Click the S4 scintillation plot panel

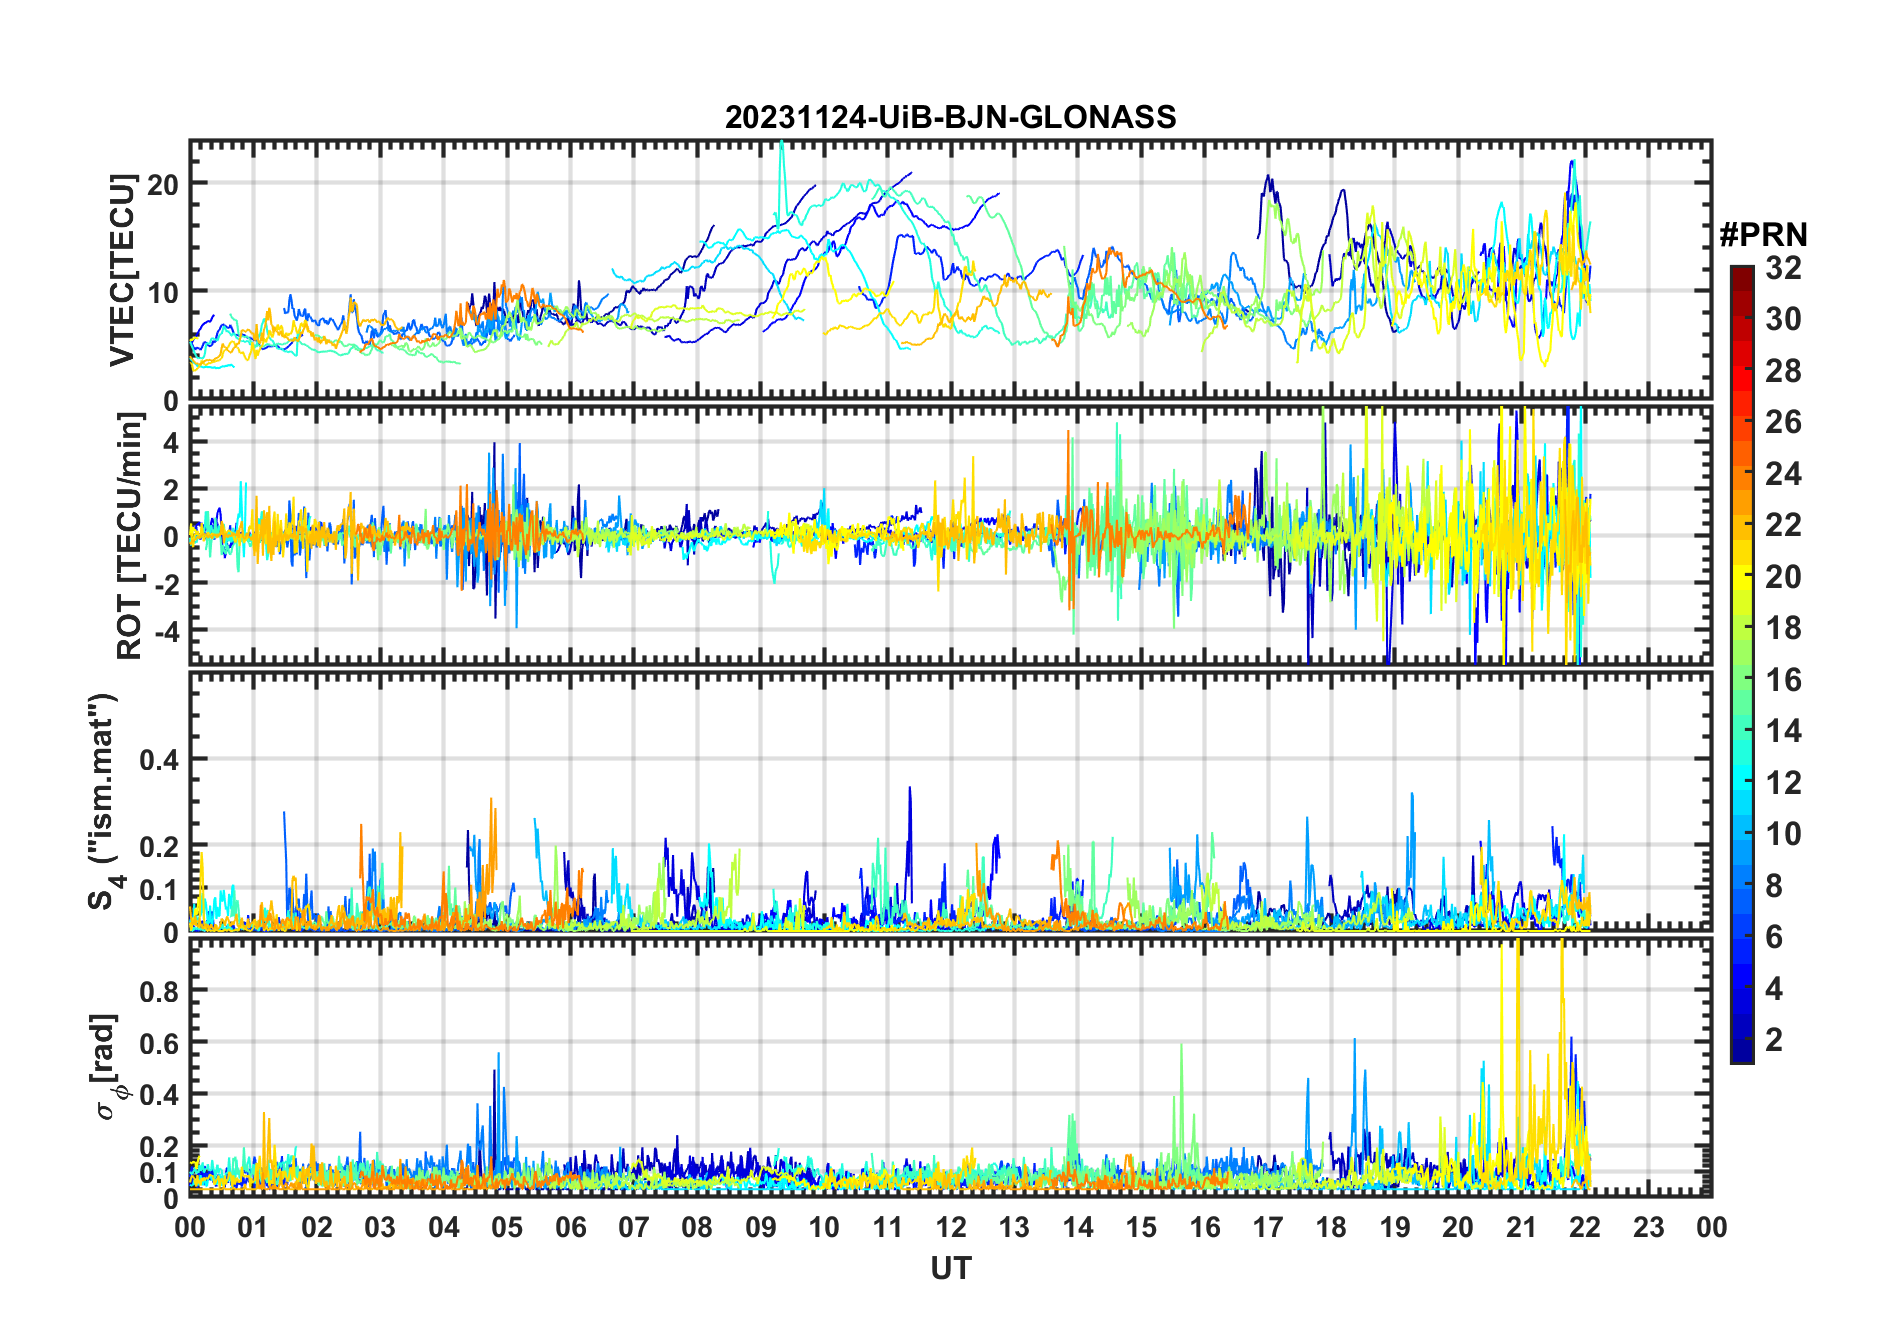950,801
